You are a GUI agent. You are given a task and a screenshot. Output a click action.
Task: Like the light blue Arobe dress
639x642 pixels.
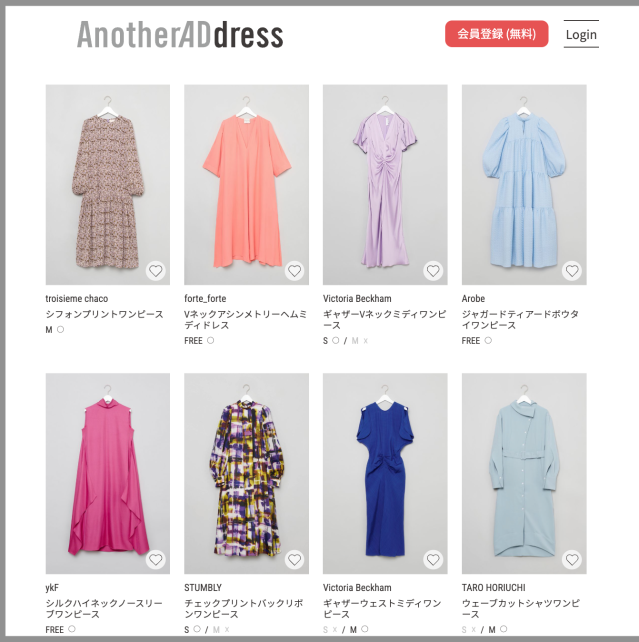coord(572,271)
